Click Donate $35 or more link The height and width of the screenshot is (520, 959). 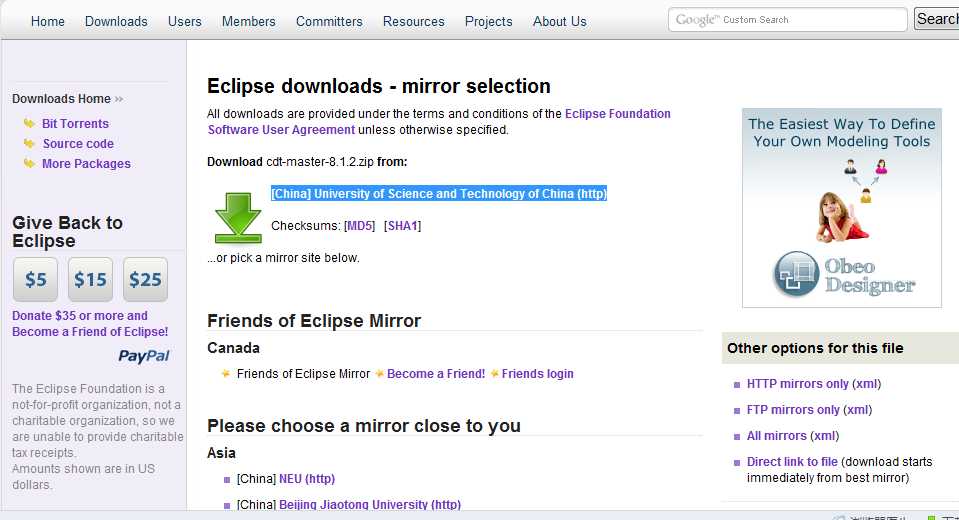tap(90, 324)
